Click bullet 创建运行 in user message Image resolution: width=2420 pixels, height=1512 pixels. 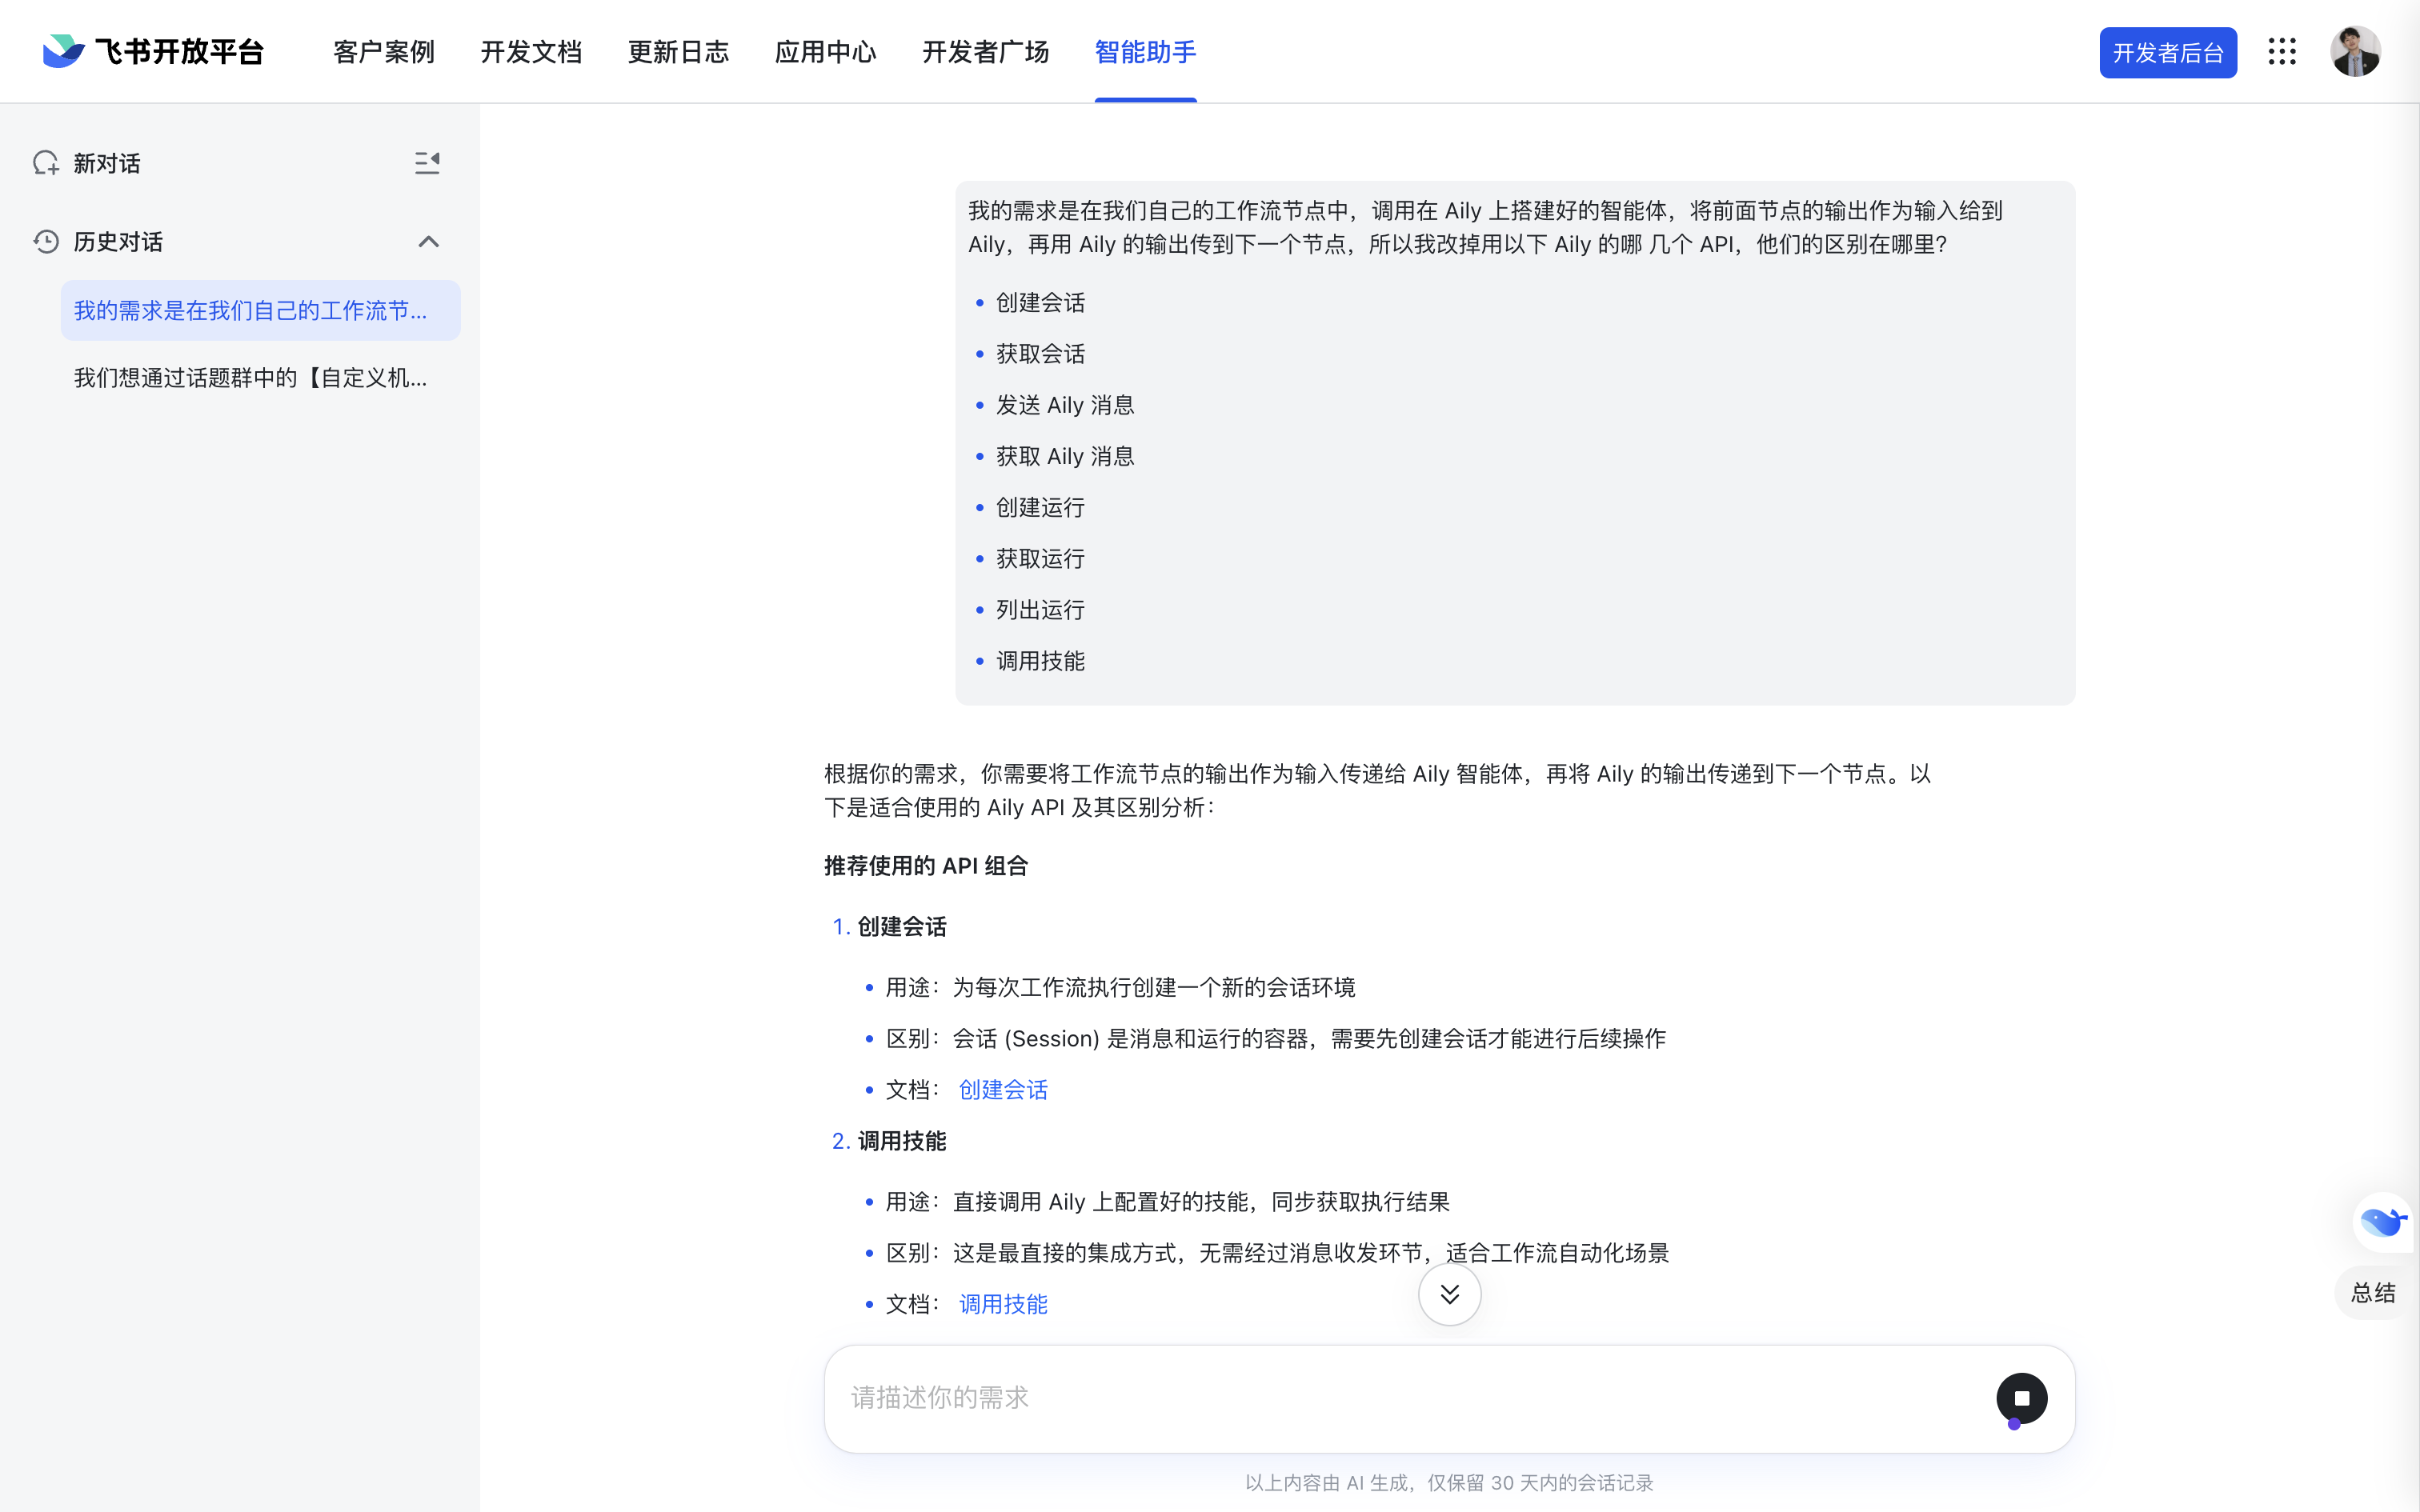coord(1040,507)
